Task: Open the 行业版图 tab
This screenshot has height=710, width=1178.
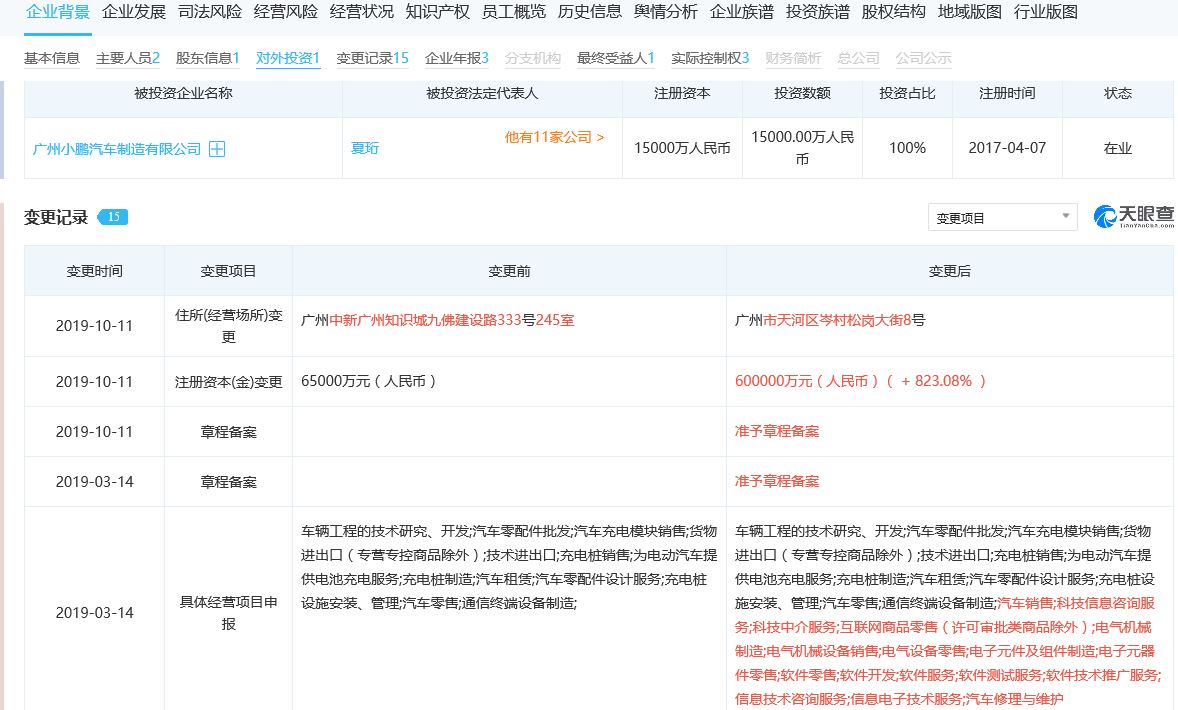Action: (1045, 12)
